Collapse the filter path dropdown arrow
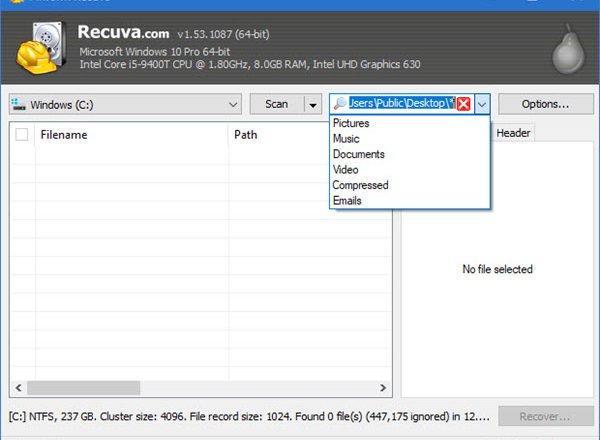The width and height of the screenshot is (600, 440). click(x=482, y=104)
